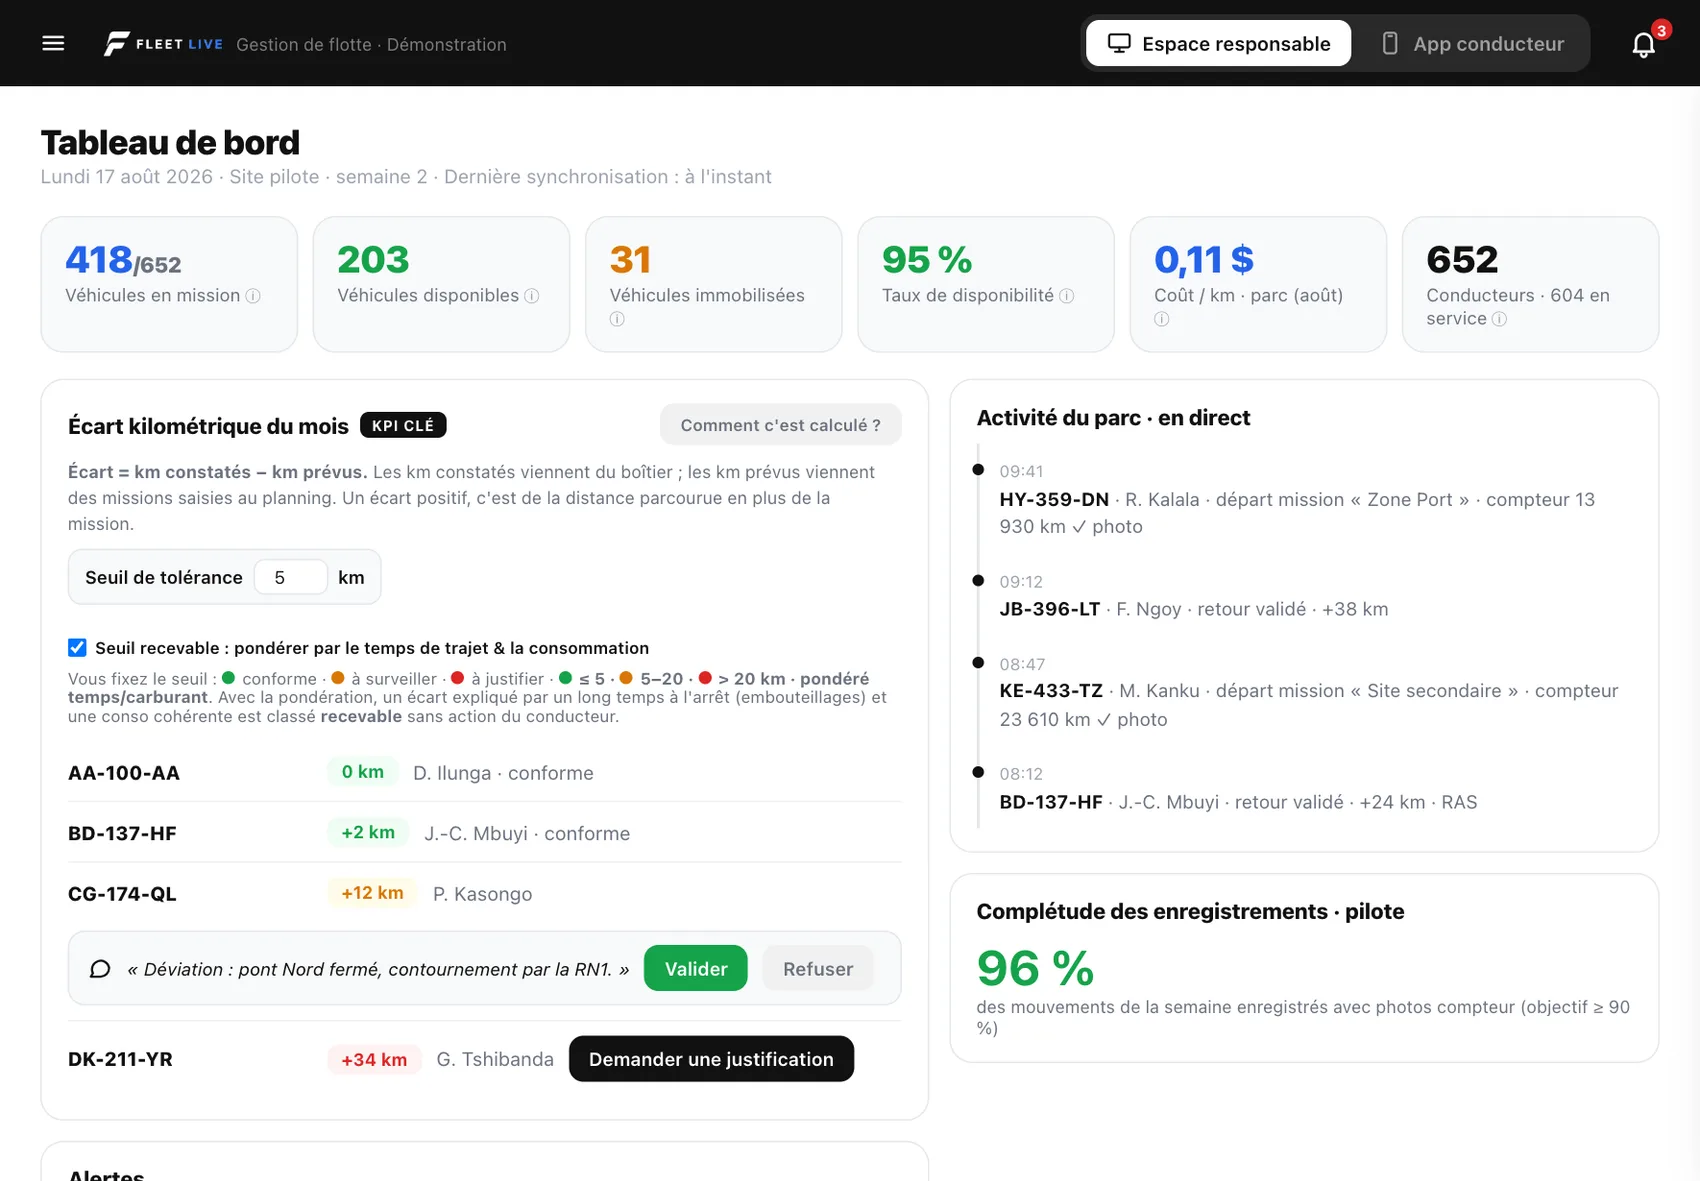Validate the deviation justification with Valider

tap(696, 969)
